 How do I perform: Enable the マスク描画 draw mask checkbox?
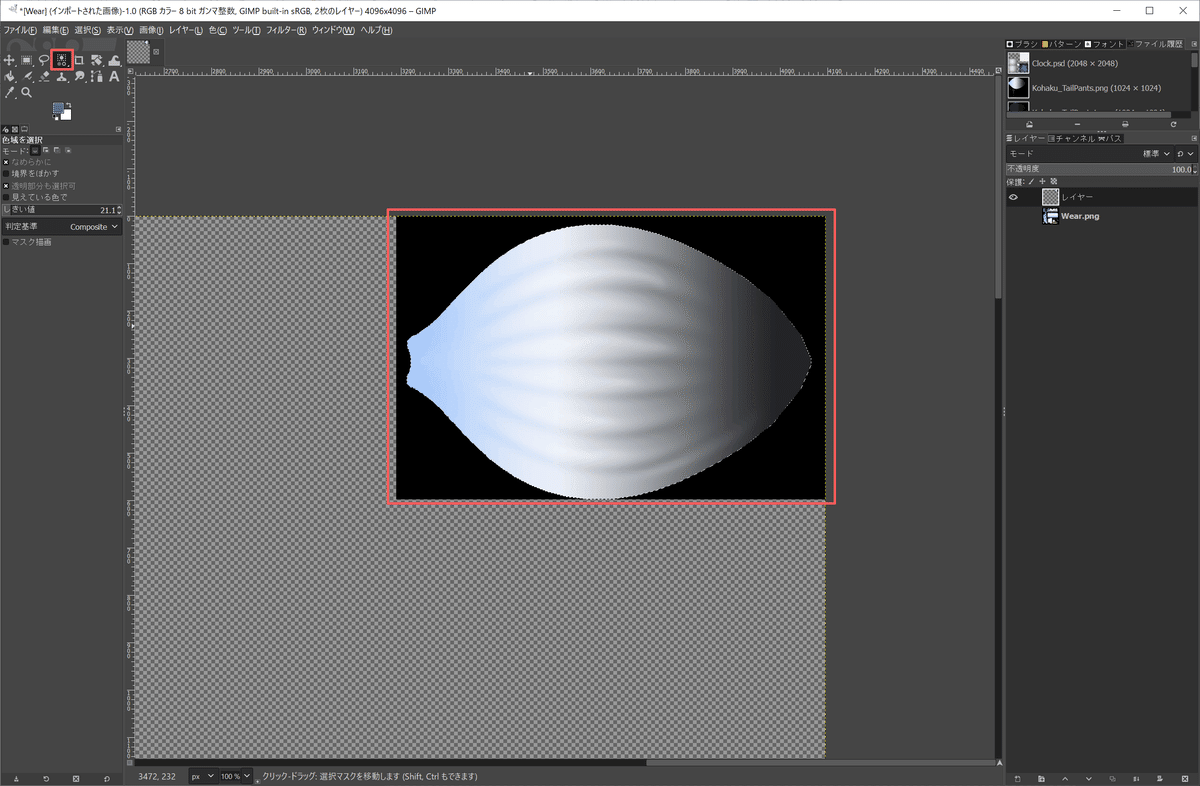coord(6,242)
